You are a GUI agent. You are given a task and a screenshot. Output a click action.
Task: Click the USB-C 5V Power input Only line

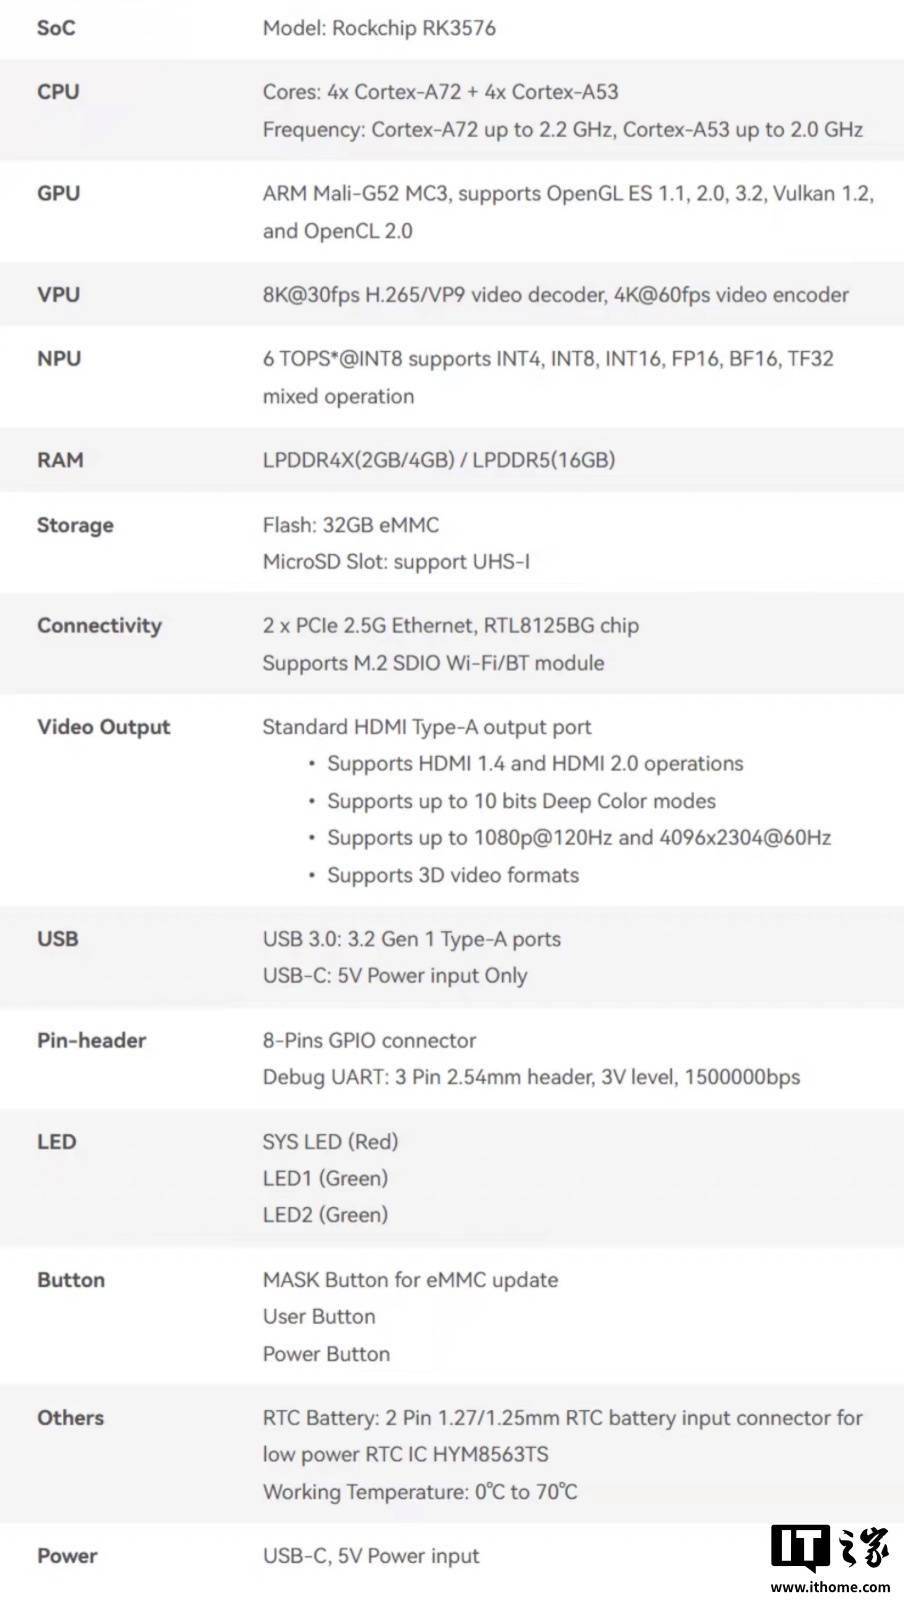(x=394, y=976)
